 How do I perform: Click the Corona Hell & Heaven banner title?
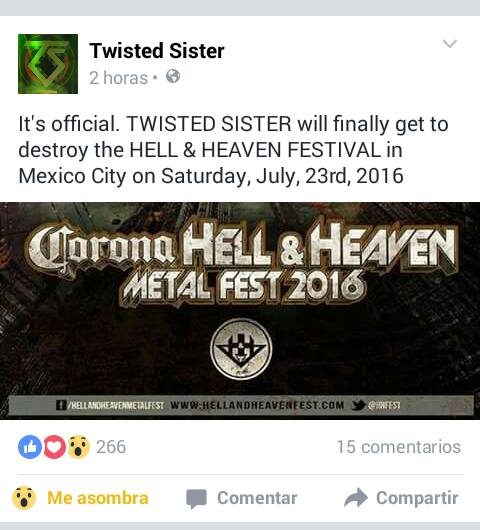click(x=241, y=260)
